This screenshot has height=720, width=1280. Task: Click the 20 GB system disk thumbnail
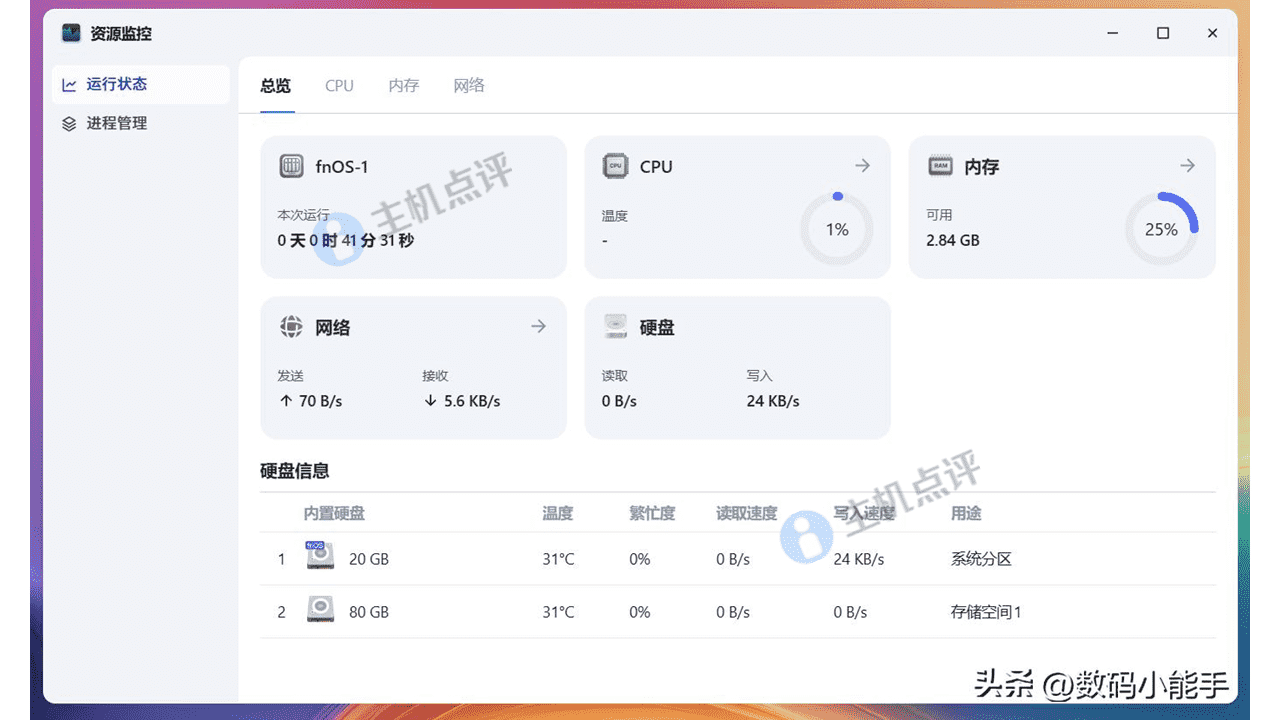tap(320, 558)
